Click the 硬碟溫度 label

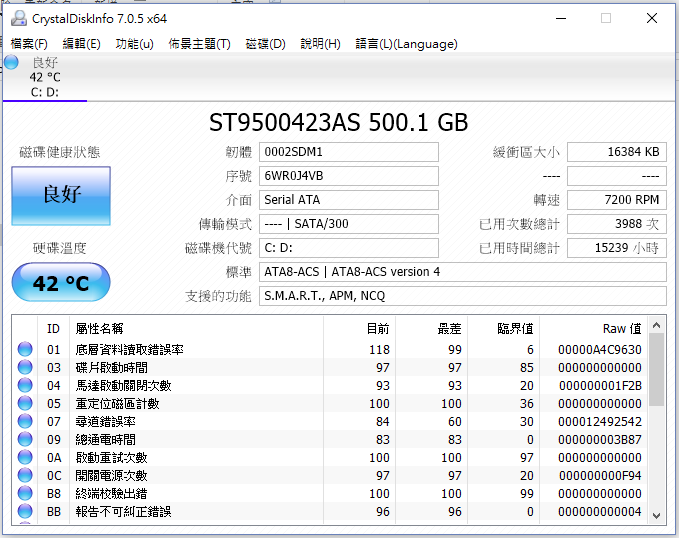coord(60,248)
